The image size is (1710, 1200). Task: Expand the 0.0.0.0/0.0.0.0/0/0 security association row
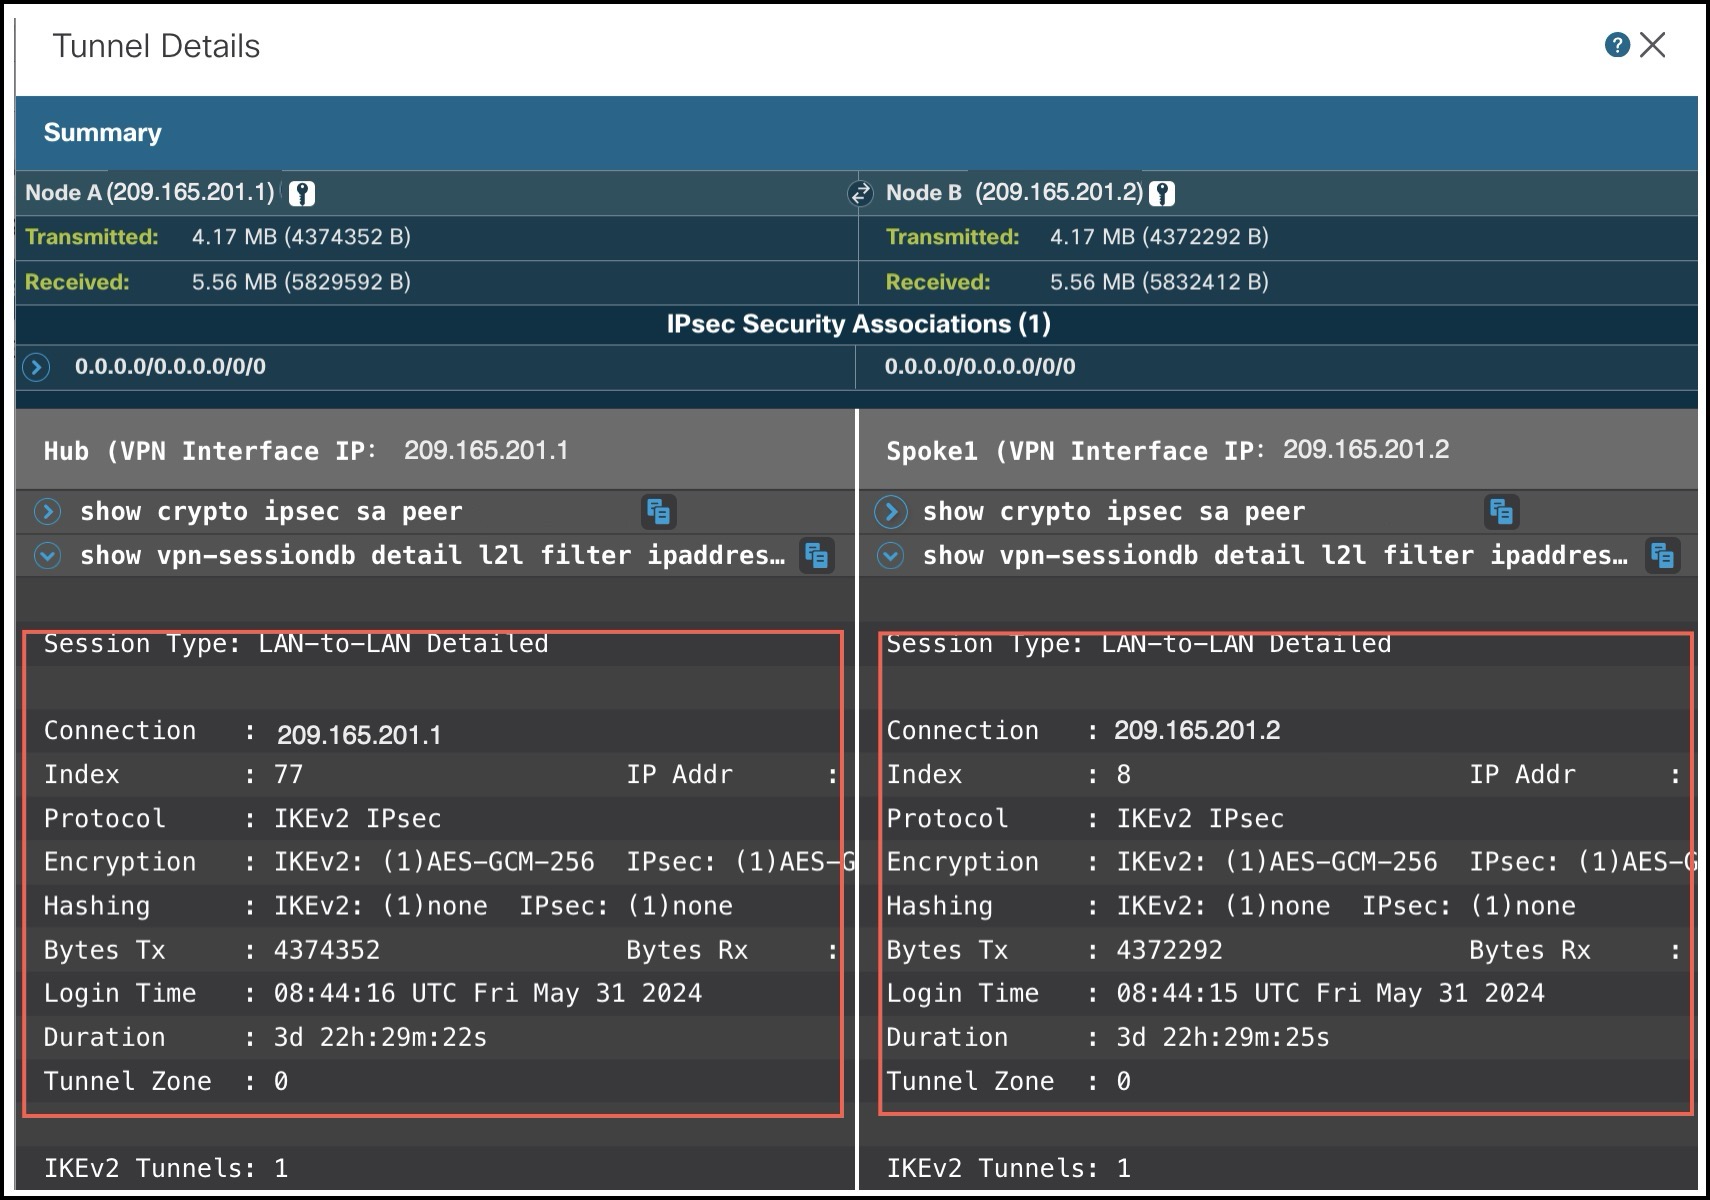tap(36, 367)
